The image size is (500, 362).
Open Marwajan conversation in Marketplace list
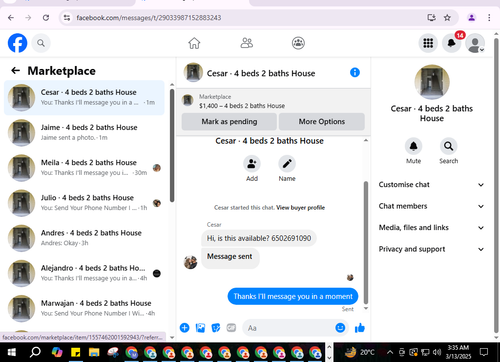(x=84, y=308)
